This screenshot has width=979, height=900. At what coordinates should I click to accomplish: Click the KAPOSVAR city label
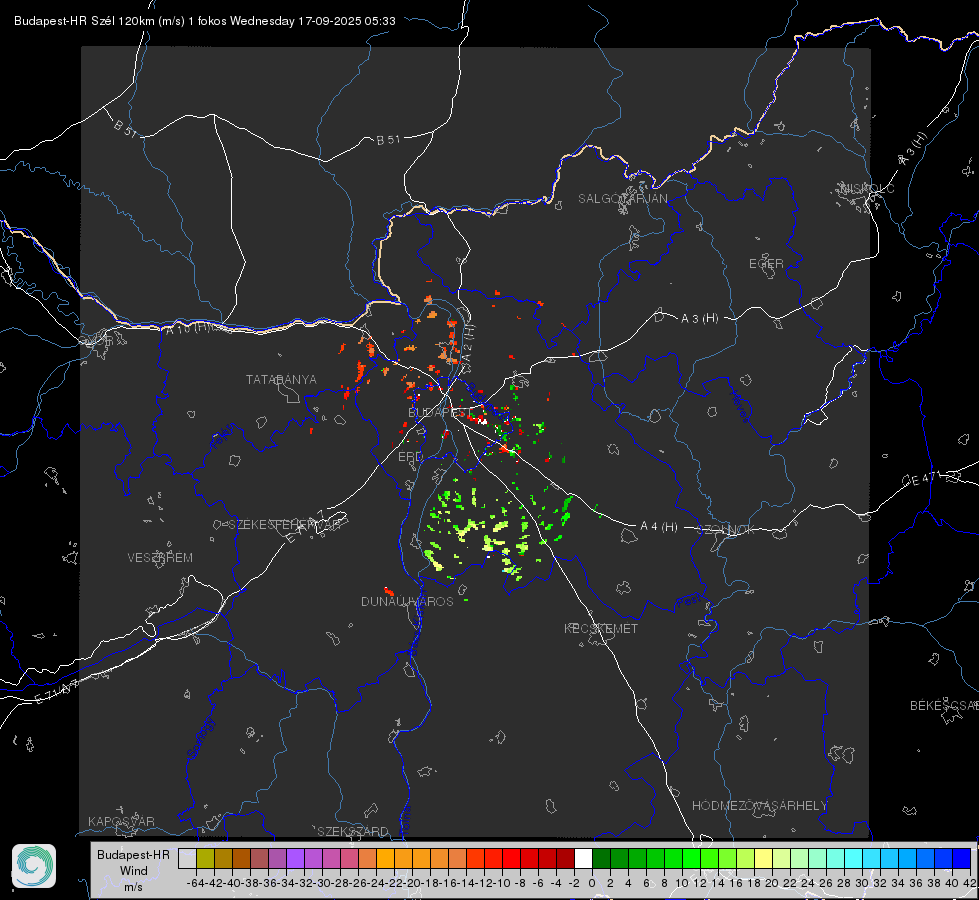(121, 822)
